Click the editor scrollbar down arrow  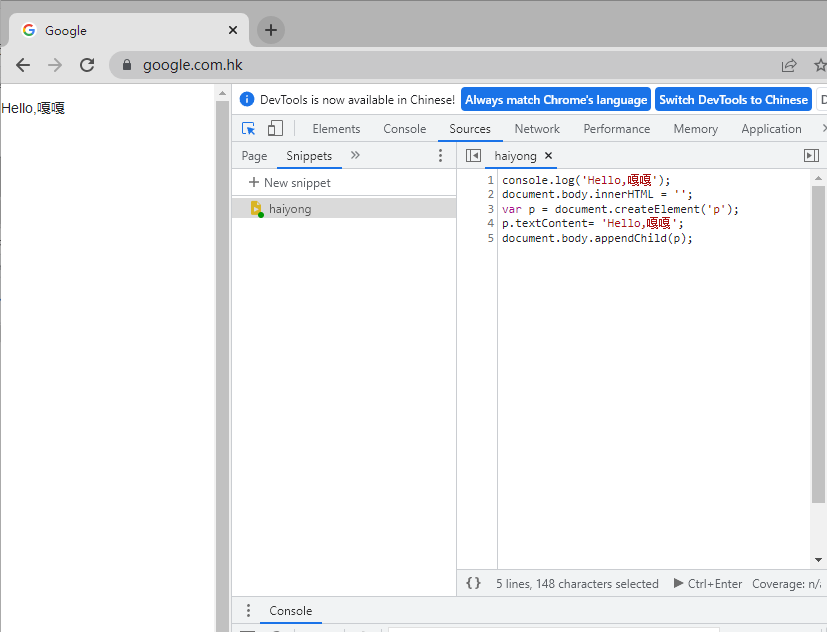click(819, 560)
